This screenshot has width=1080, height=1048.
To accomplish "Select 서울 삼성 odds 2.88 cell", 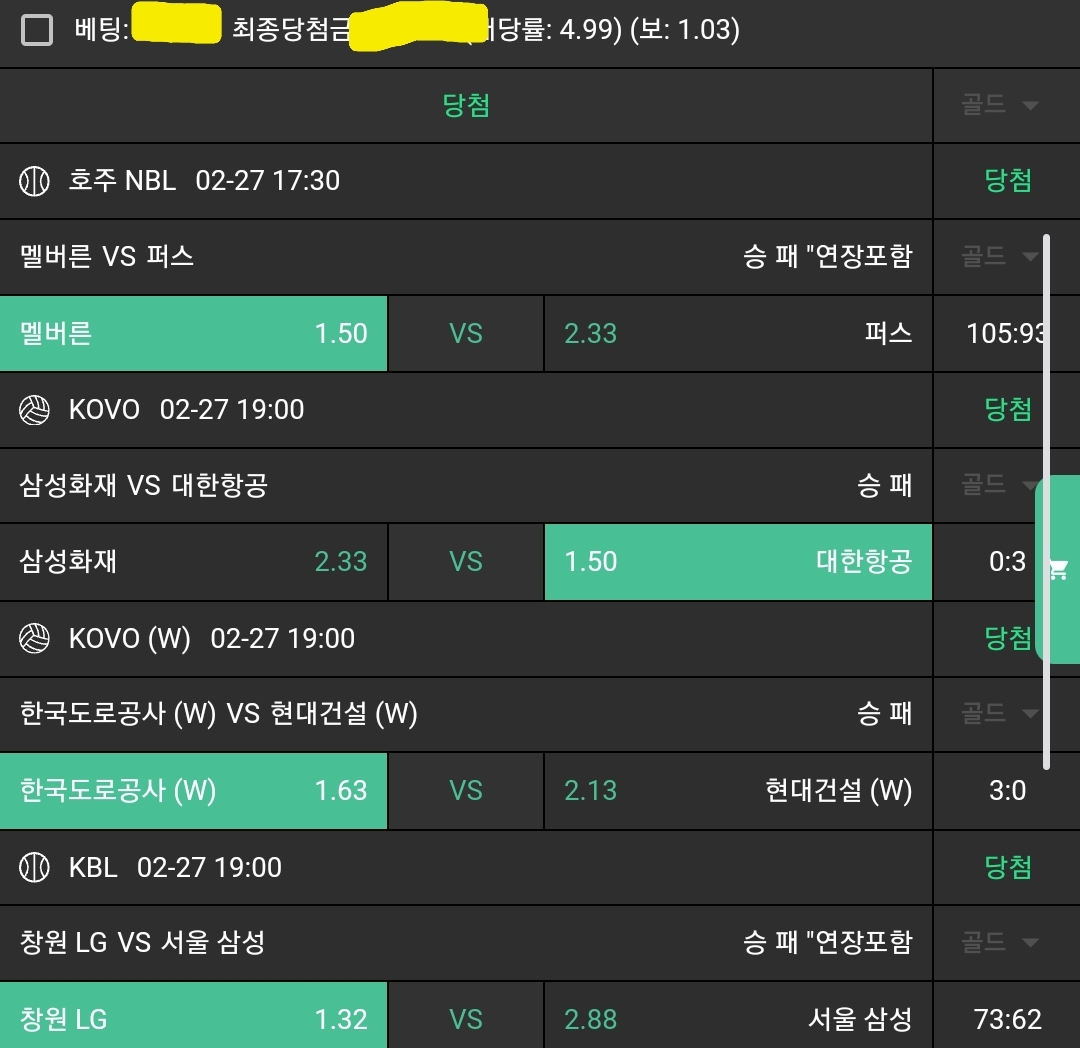I will click(x=738, y=1019).
